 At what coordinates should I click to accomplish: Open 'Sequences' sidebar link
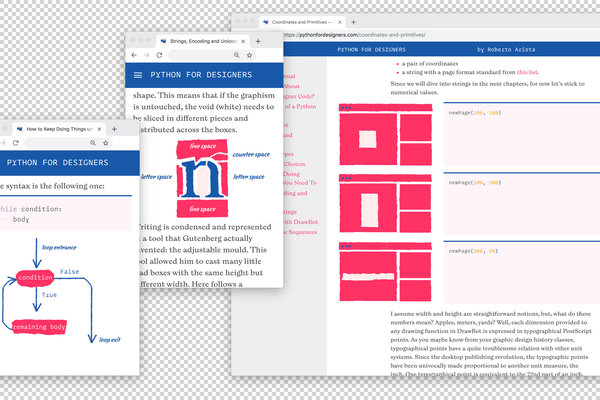coord(300,232)
